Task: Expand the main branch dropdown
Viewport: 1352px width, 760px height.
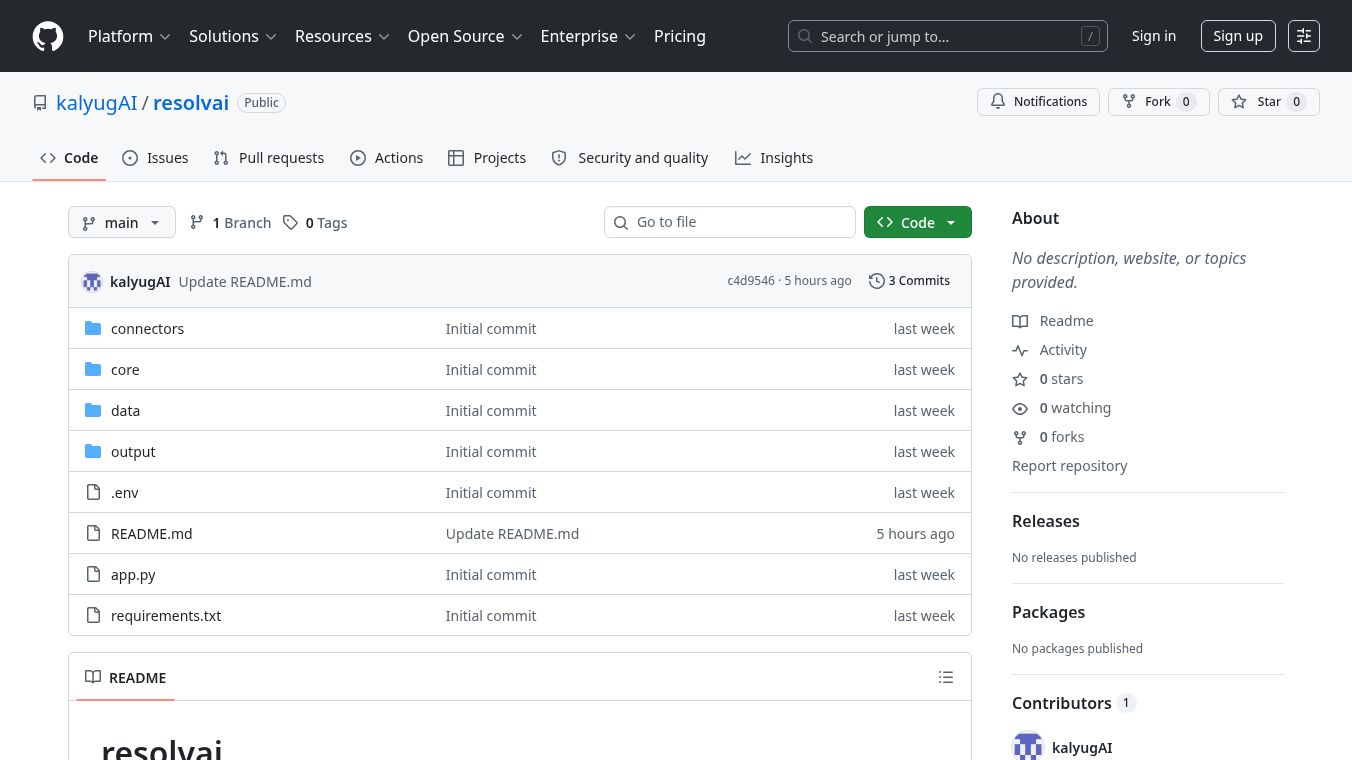Action: (122, 222)
